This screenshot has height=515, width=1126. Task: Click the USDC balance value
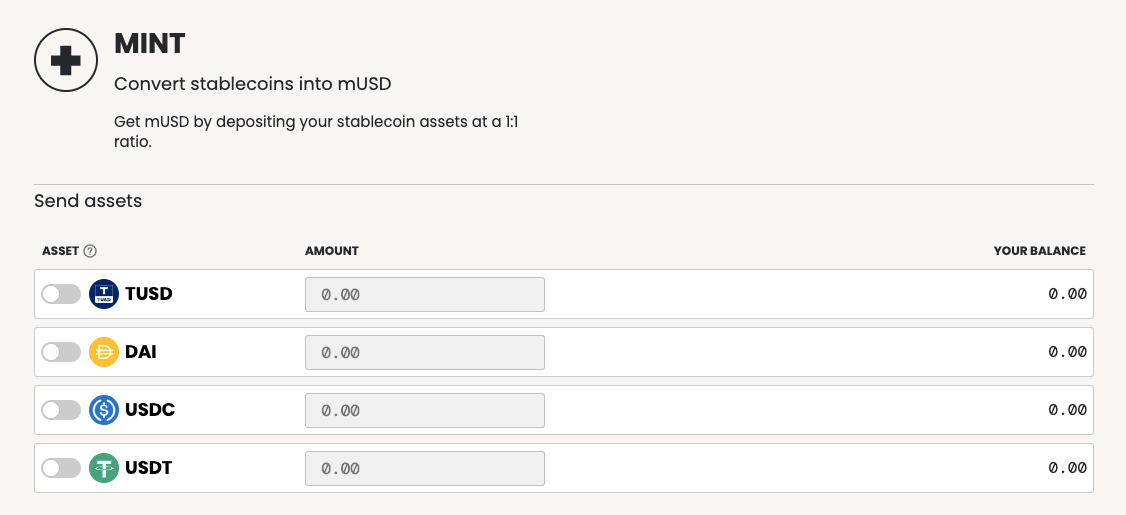(x=1067, y=410)
